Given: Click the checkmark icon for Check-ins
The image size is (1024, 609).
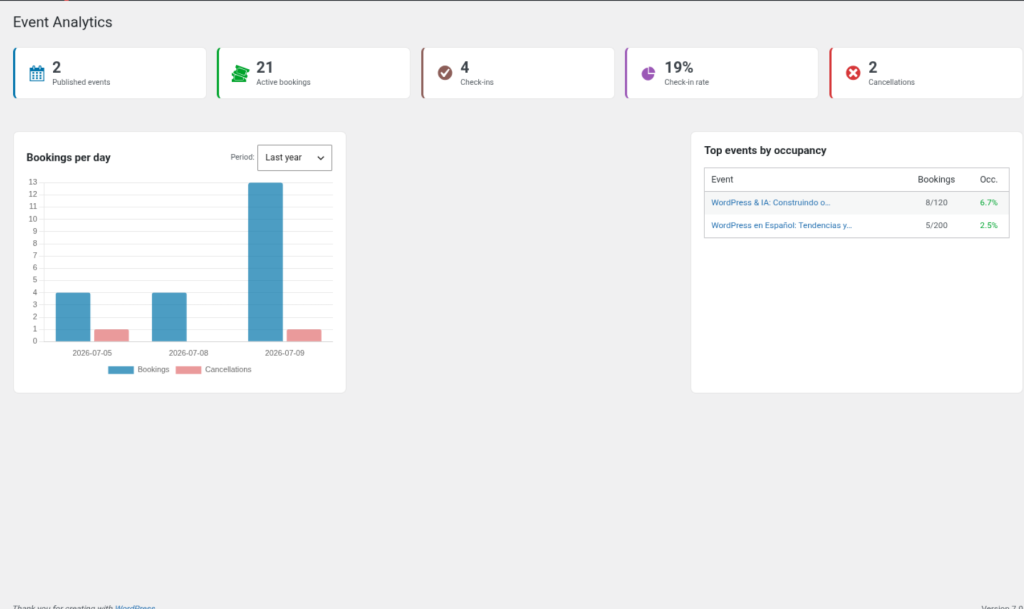Looking at the screenshot, I should pyautogui.click(x=445, y=72).
